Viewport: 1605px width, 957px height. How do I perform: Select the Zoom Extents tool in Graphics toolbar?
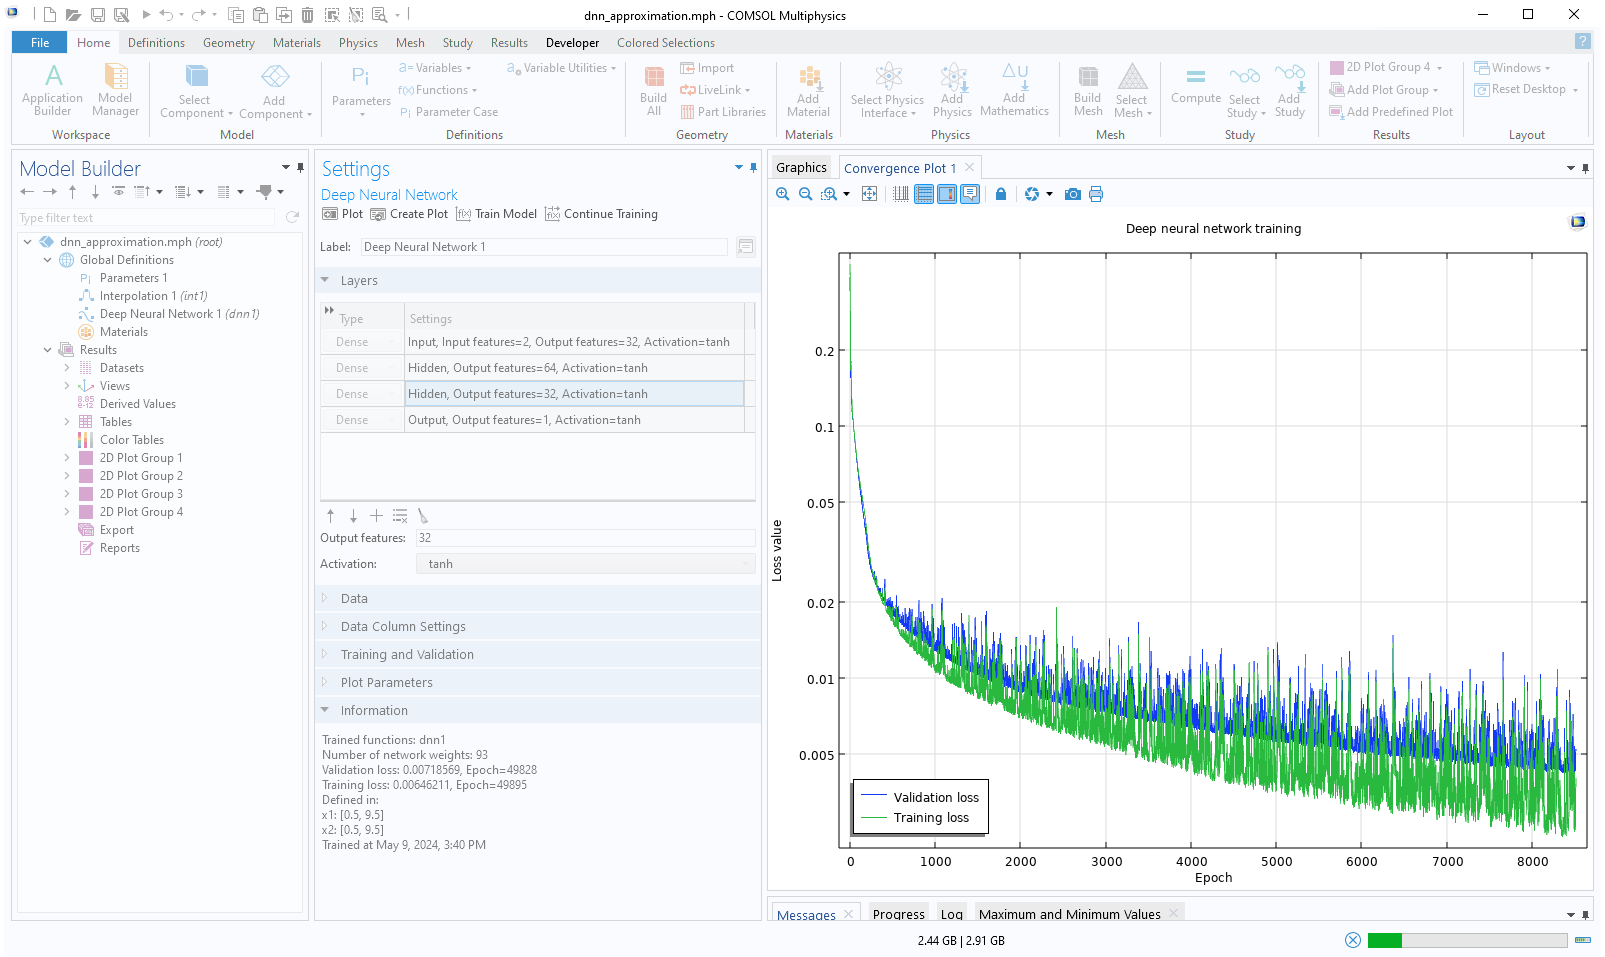(x=869, y=193)
